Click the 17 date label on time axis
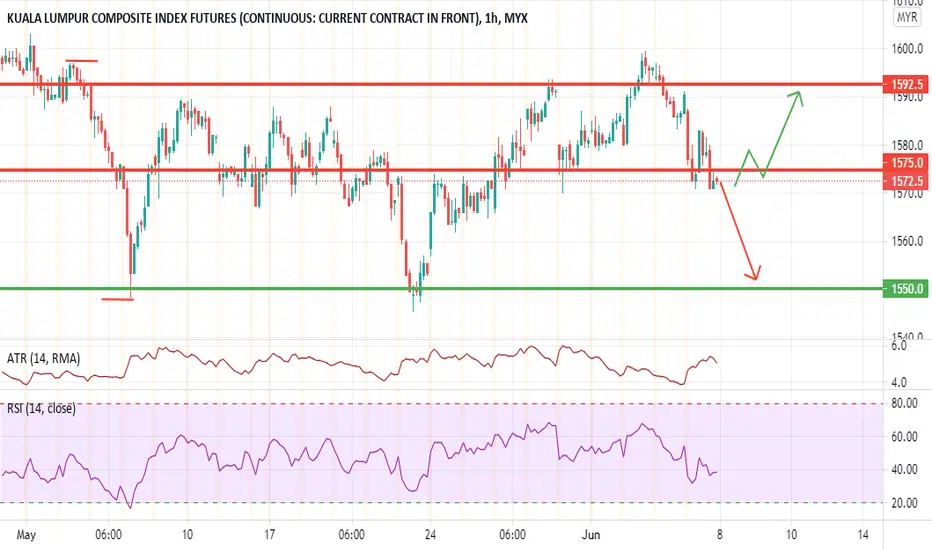The height and width of the screenshot is (550, 932). click(x=270, y=535)
